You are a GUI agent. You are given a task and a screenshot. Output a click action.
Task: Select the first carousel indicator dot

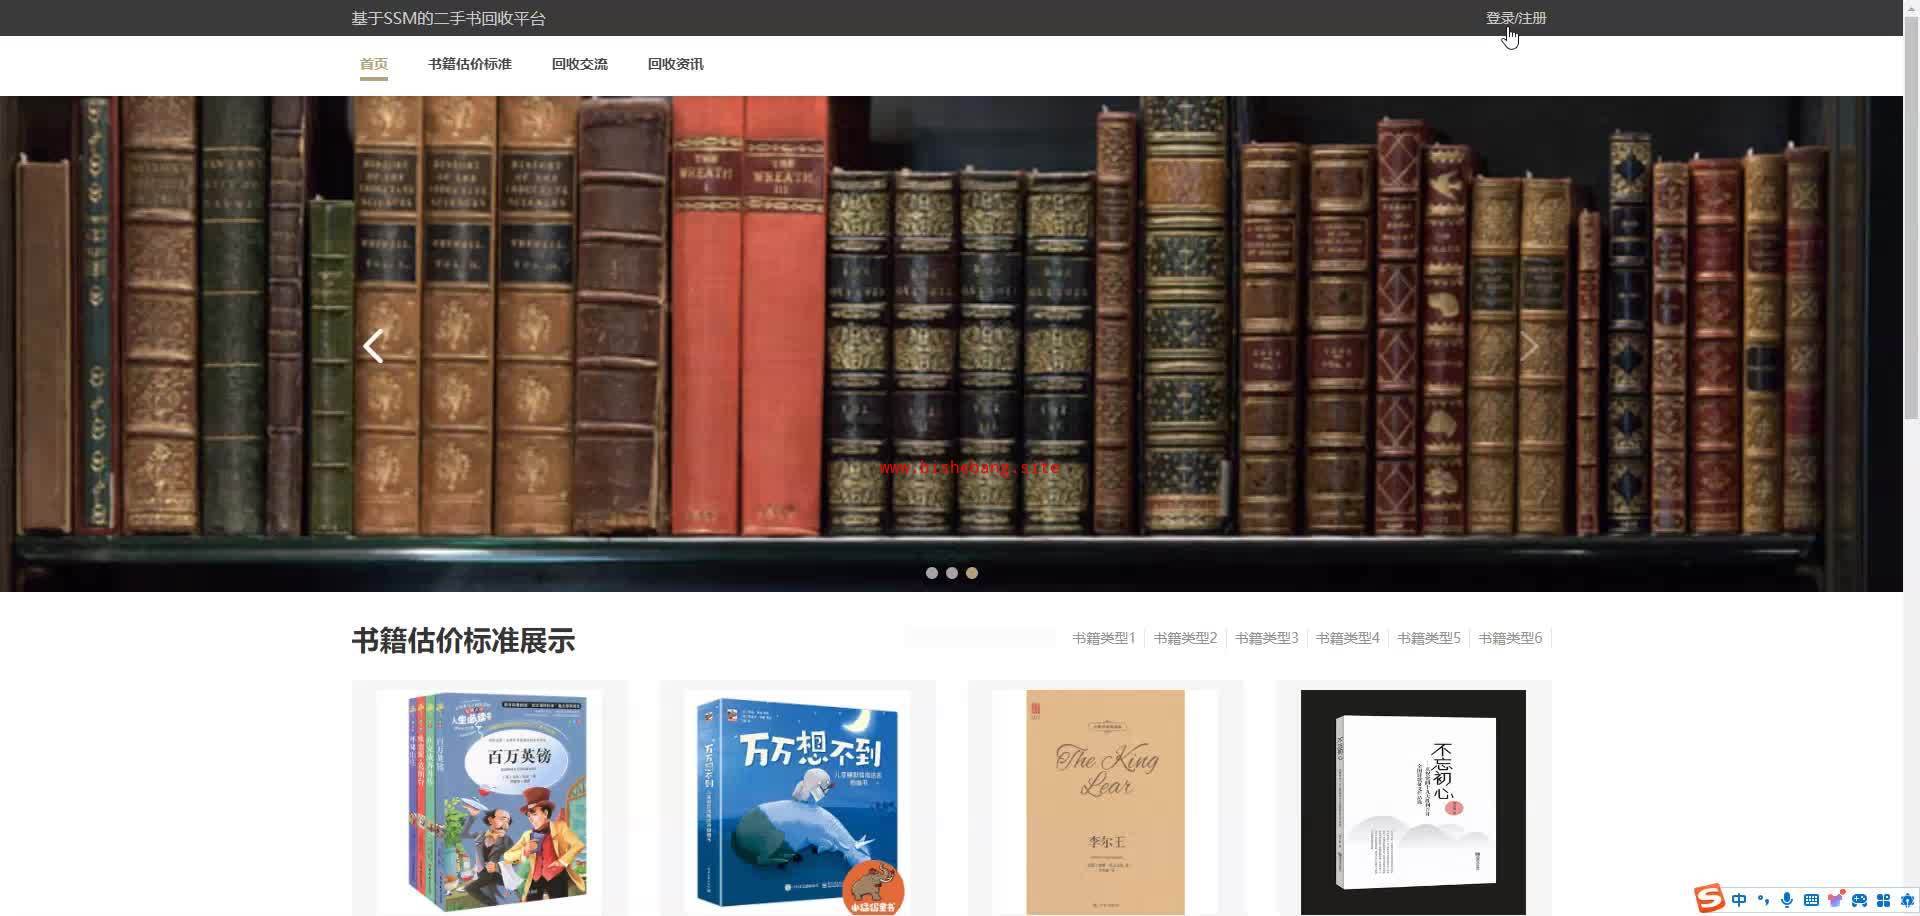pos(932,573)
